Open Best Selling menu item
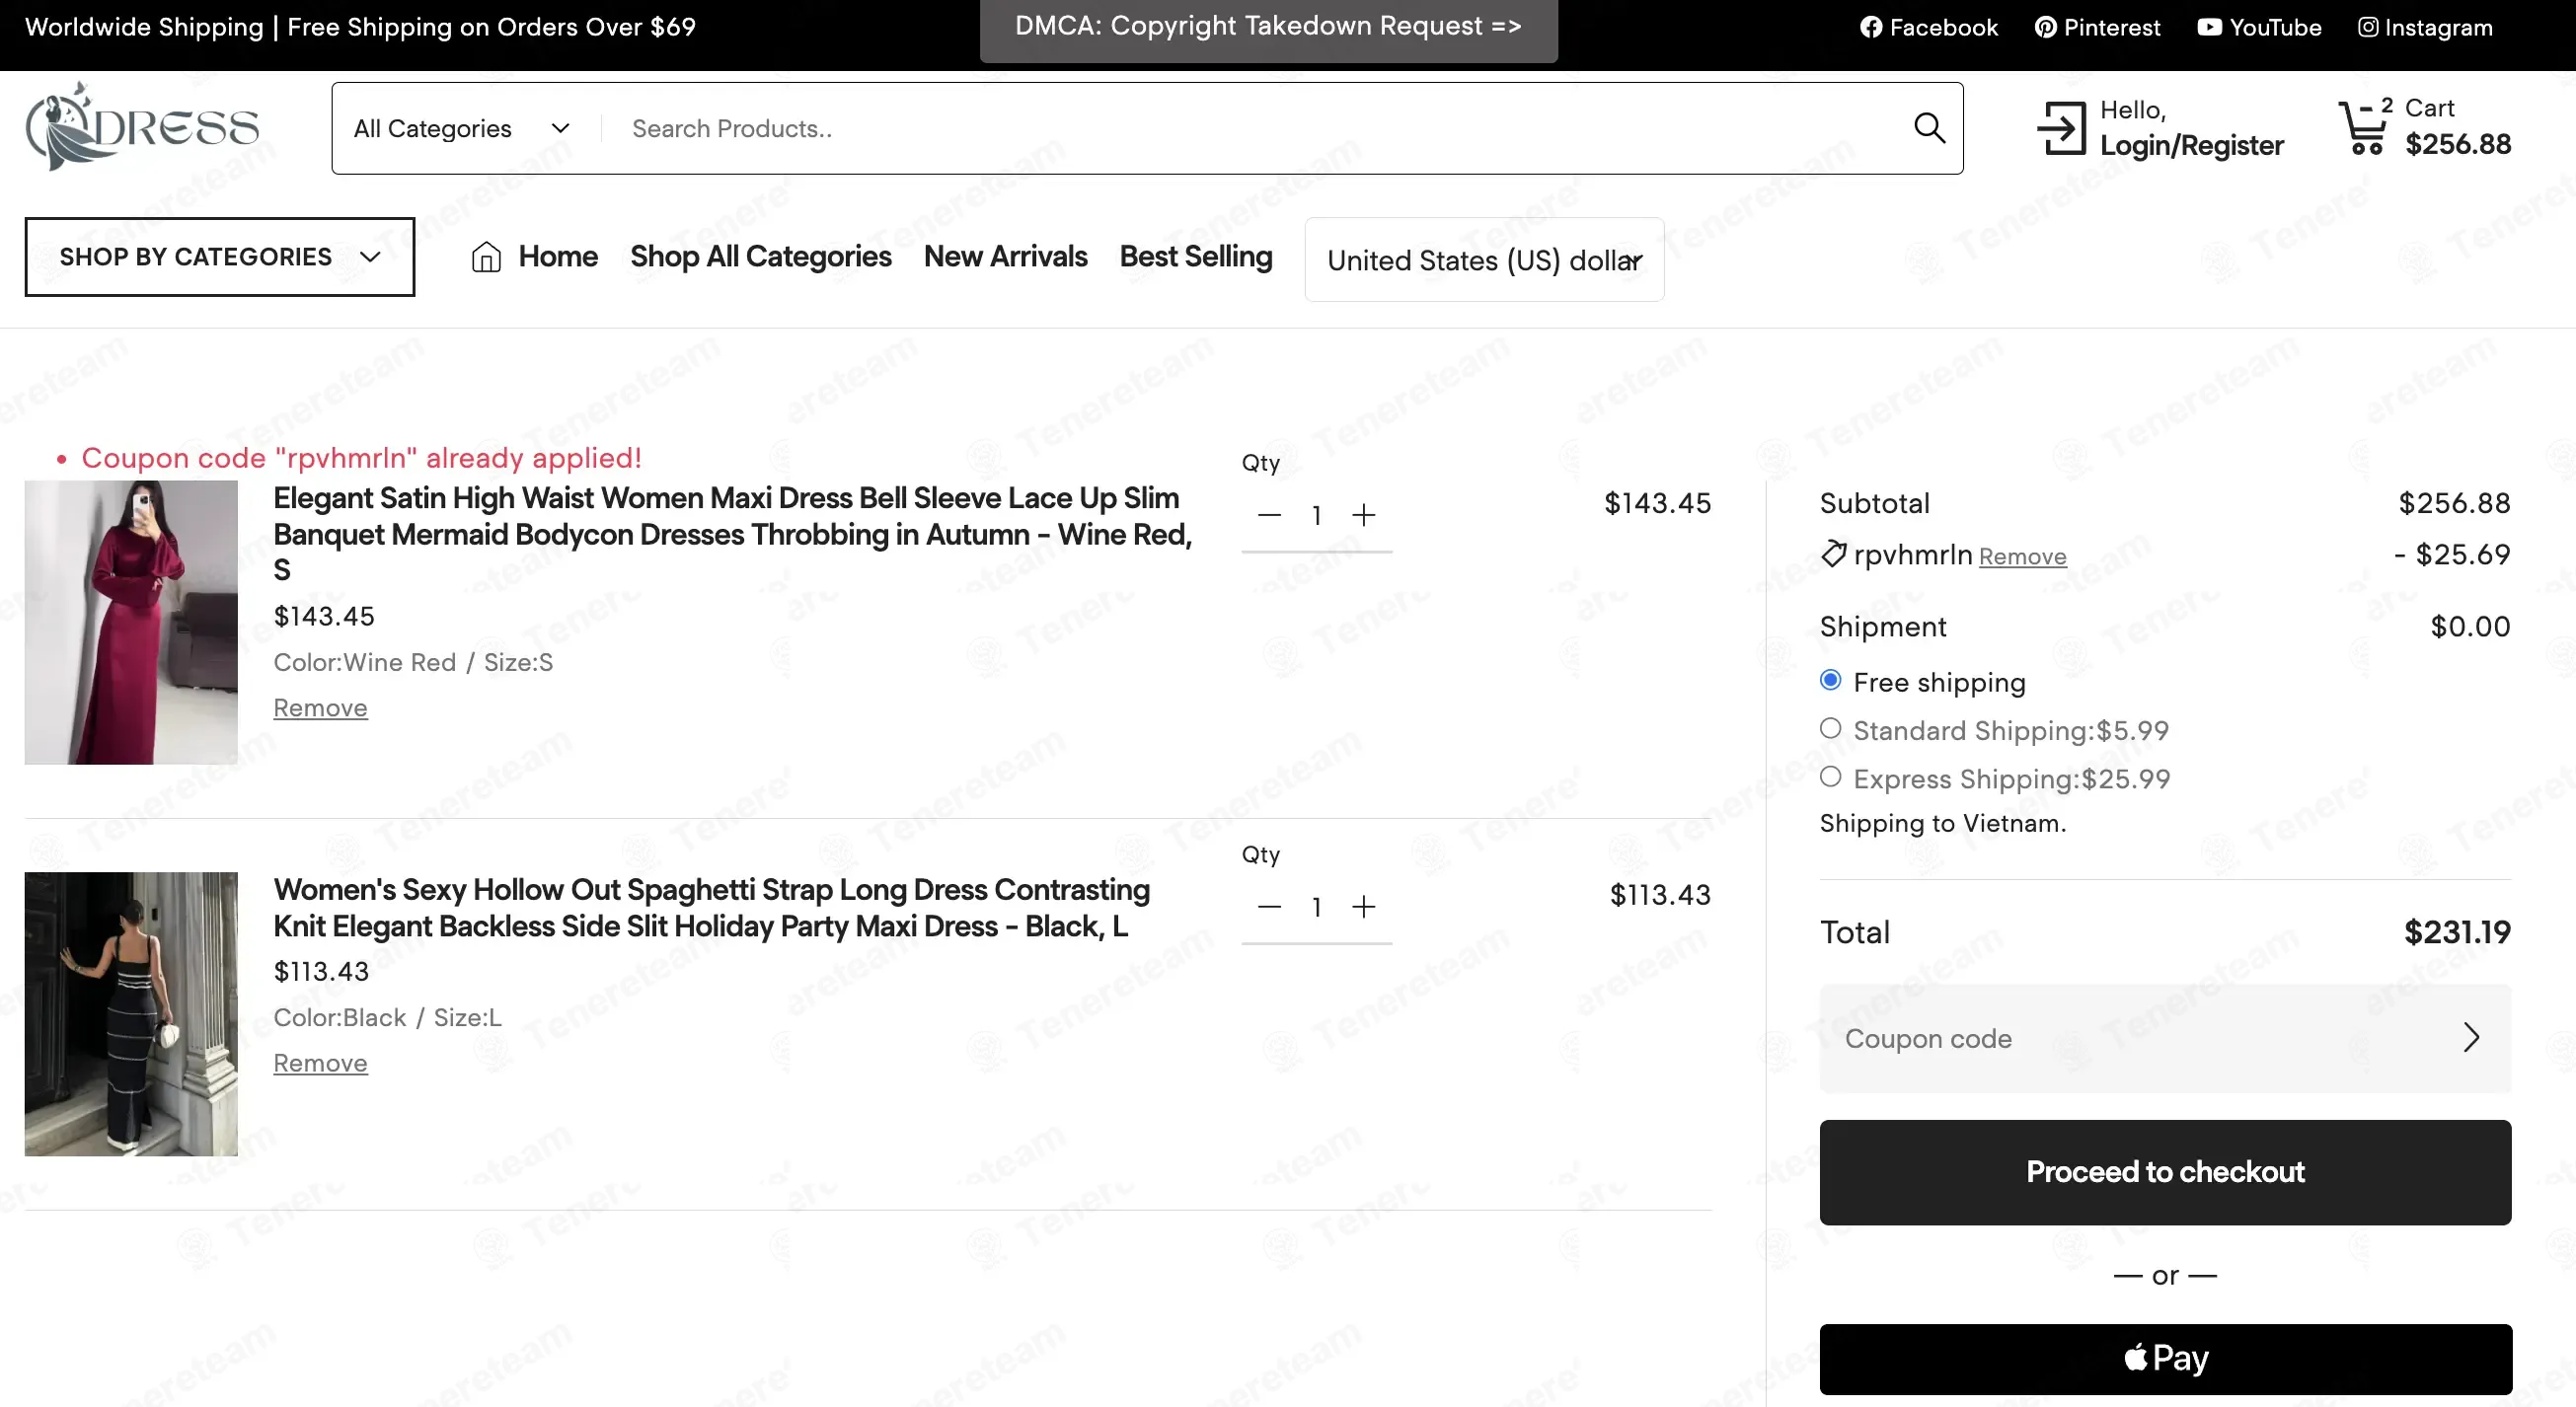The width and height of the screenshot is (2576, 1407). pyautogui.click(x=1195, y=257)
